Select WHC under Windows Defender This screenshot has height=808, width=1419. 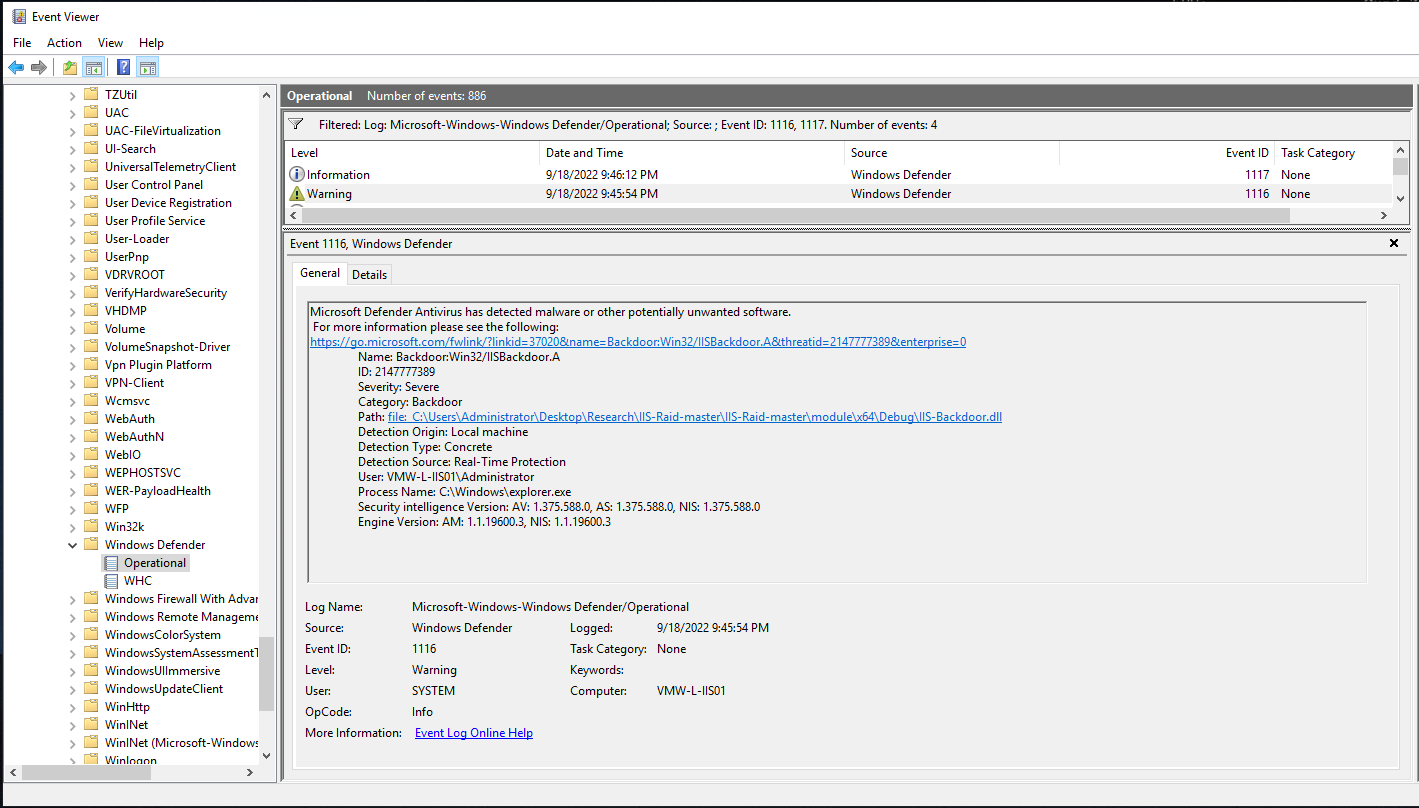138,581
